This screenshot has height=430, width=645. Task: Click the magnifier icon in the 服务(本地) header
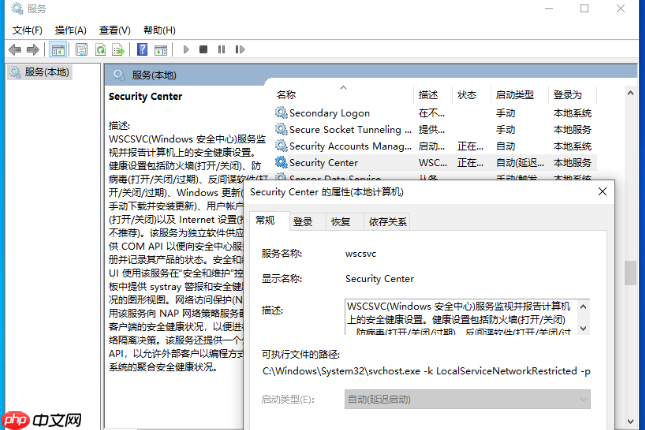[119, 75]
